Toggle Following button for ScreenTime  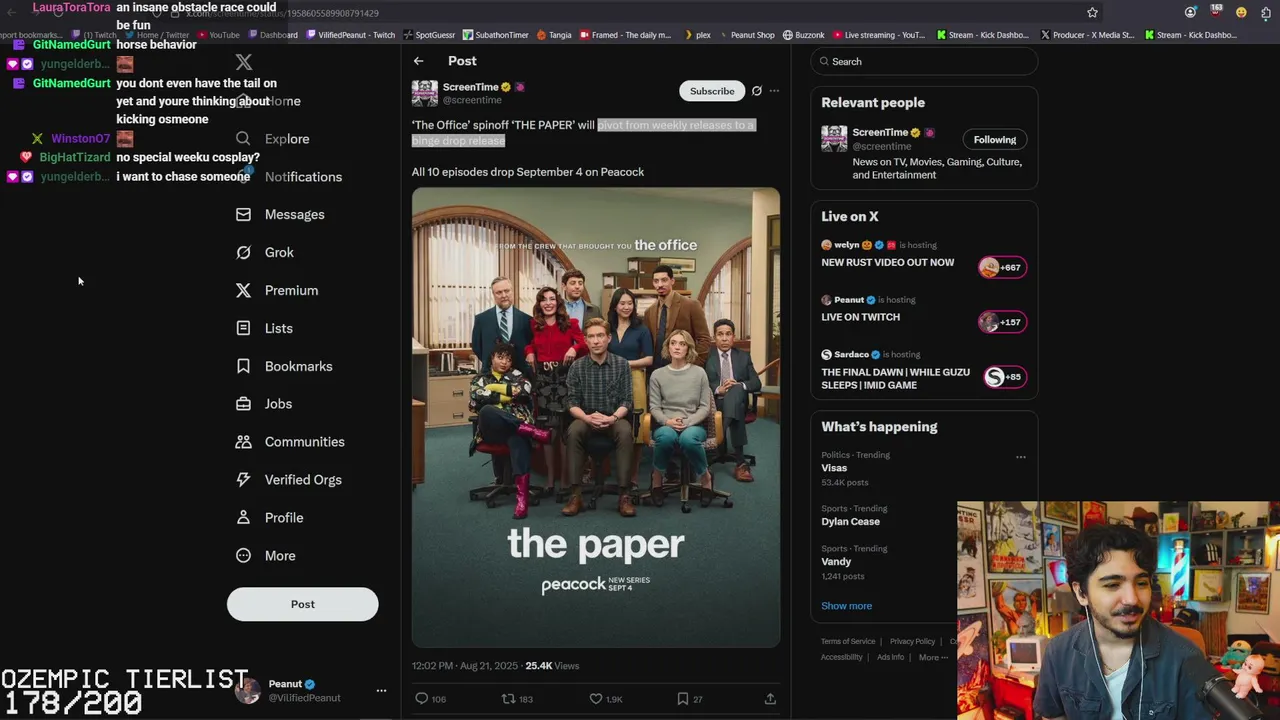tap(995, 140)
